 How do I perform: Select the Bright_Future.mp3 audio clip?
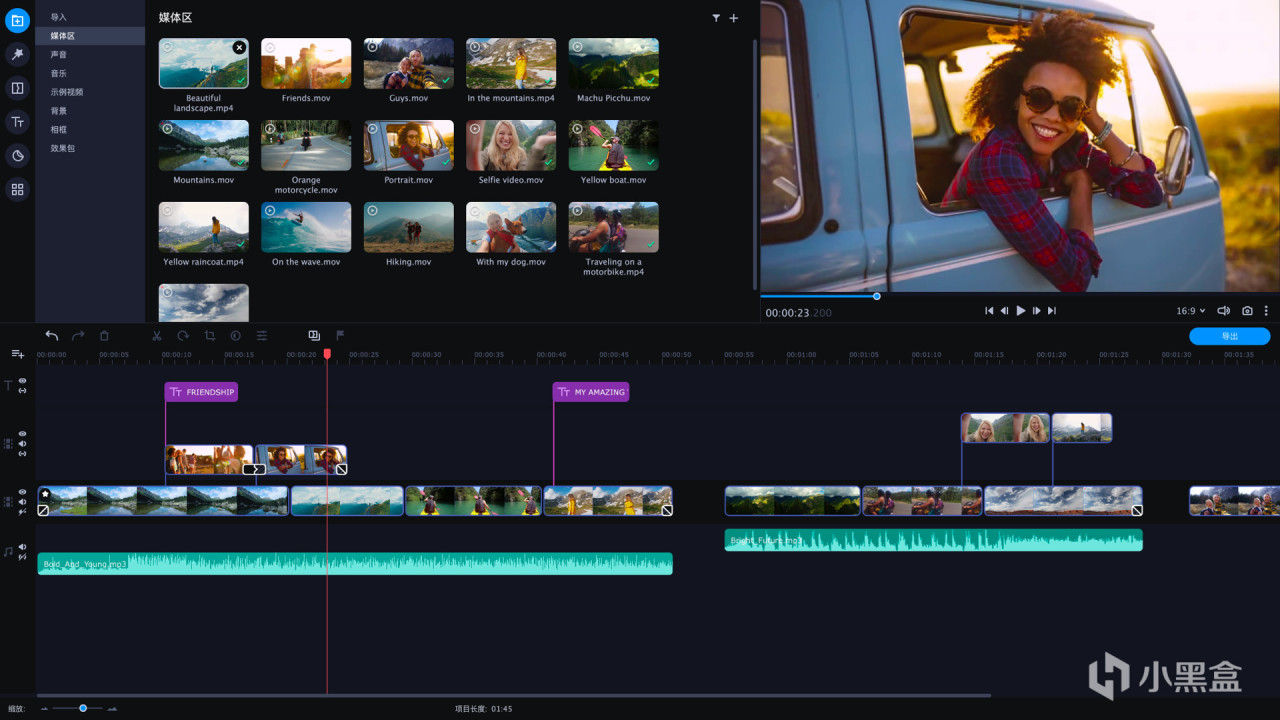coord(934,540)
